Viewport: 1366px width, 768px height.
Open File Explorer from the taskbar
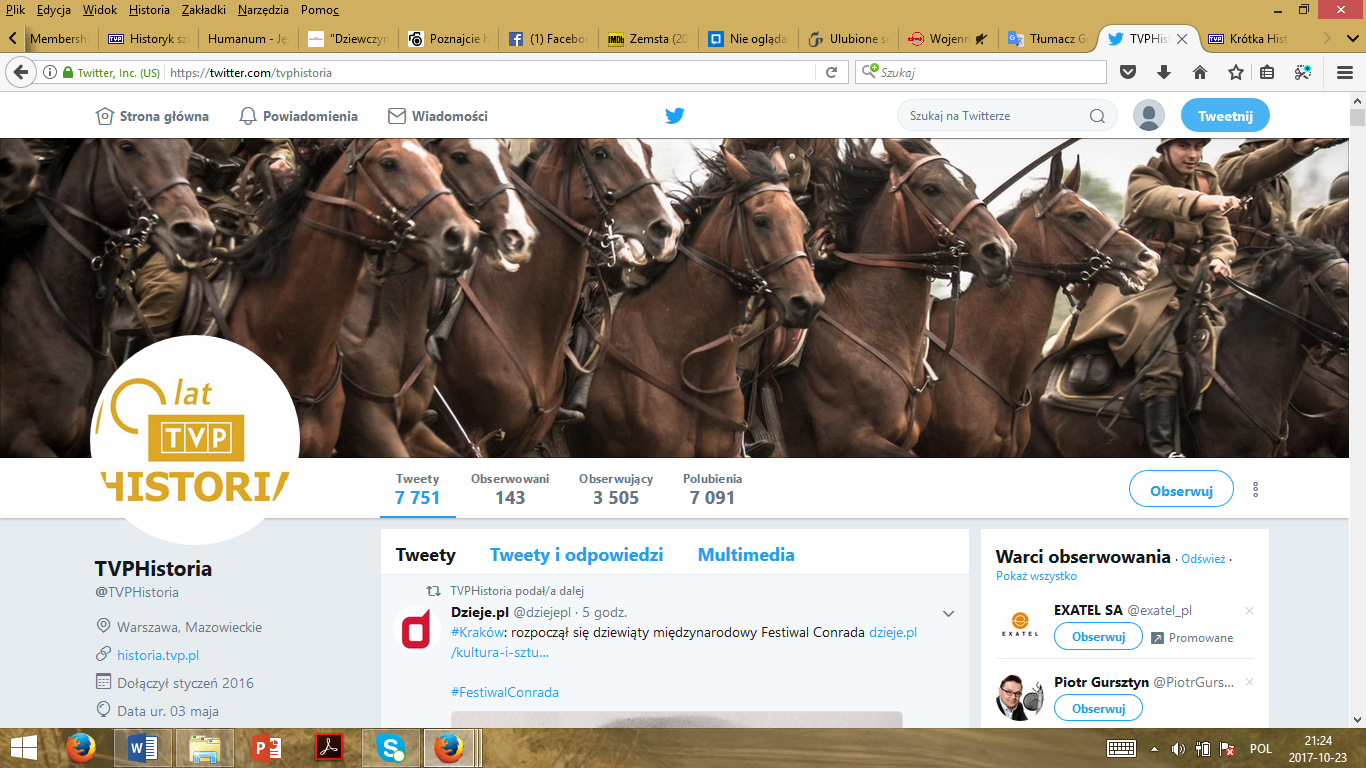coord(205,748)
